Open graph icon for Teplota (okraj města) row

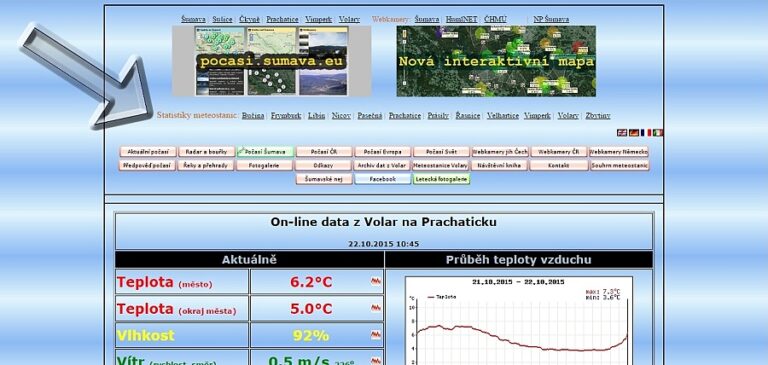376,308
